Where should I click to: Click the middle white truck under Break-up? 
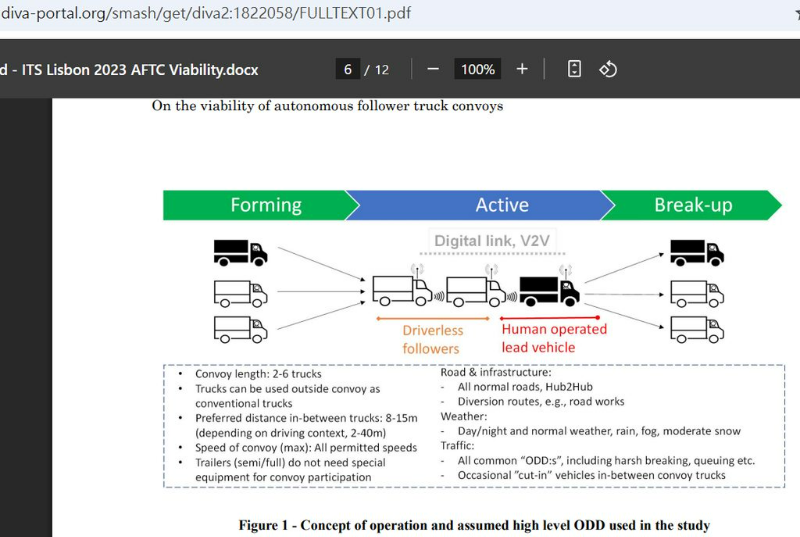point(696,292)
